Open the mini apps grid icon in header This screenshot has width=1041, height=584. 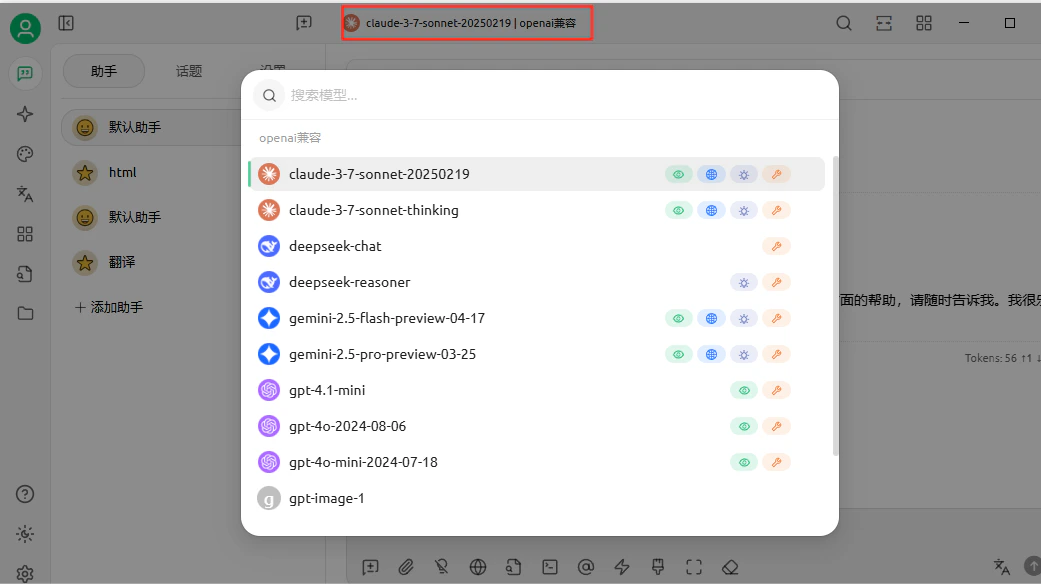pos(923,23)
